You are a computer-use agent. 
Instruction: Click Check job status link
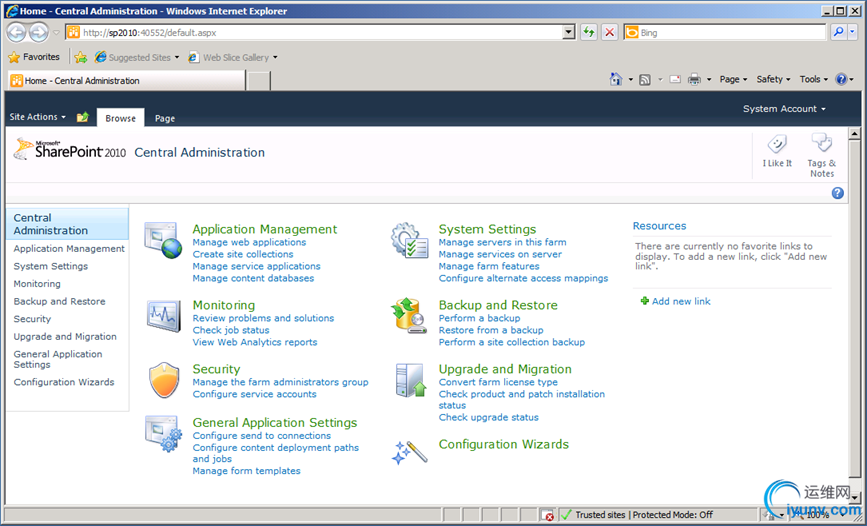[231, 330]
